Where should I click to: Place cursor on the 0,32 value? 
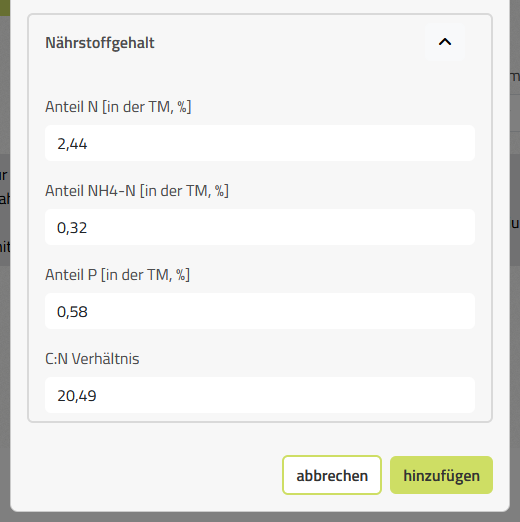coord(72,228)
